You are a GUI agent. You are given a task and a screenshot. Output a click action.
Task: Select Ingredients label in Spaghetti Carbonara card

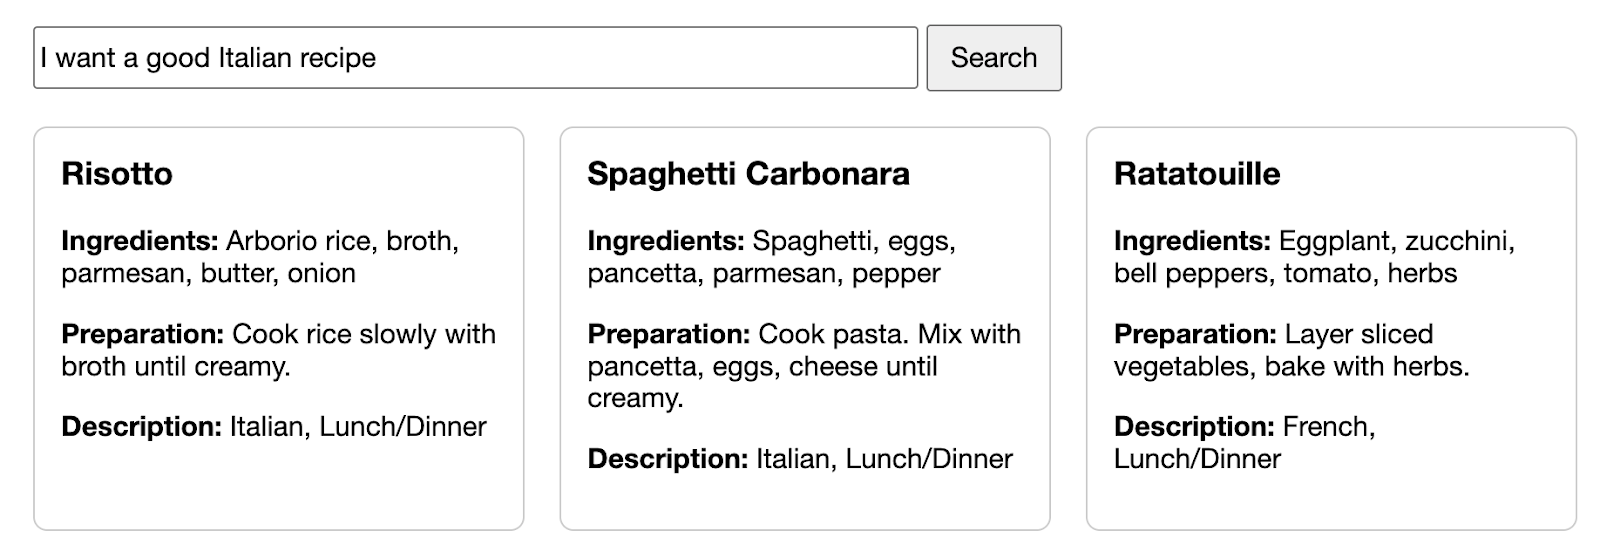click(x=665, y=241)
